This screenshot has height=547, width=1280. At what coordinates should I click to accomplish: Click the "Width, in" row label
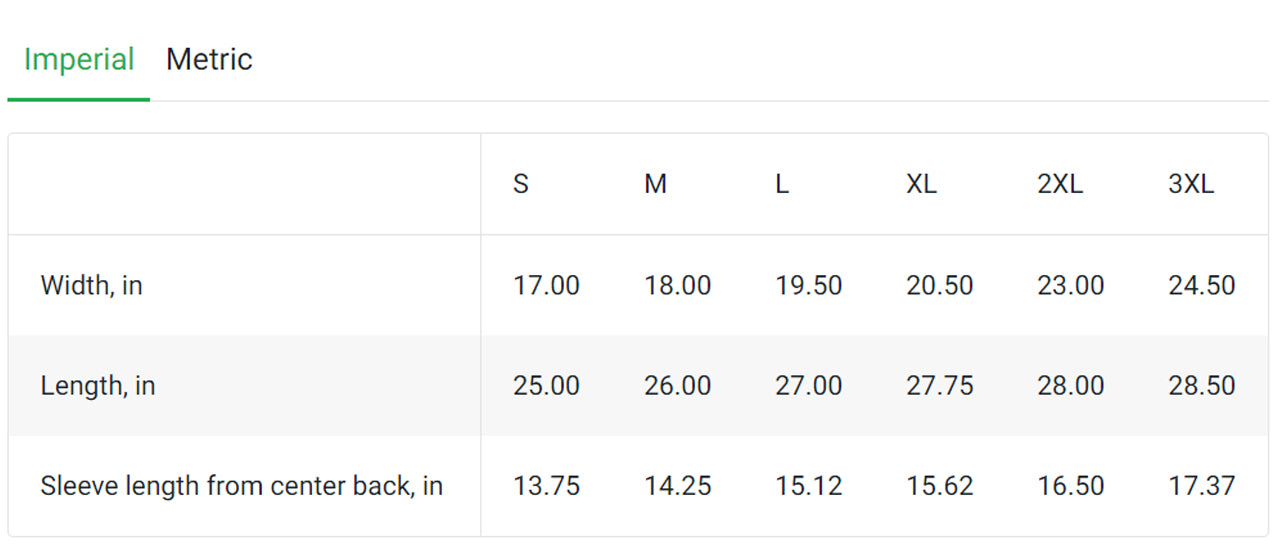coord(91,286)
